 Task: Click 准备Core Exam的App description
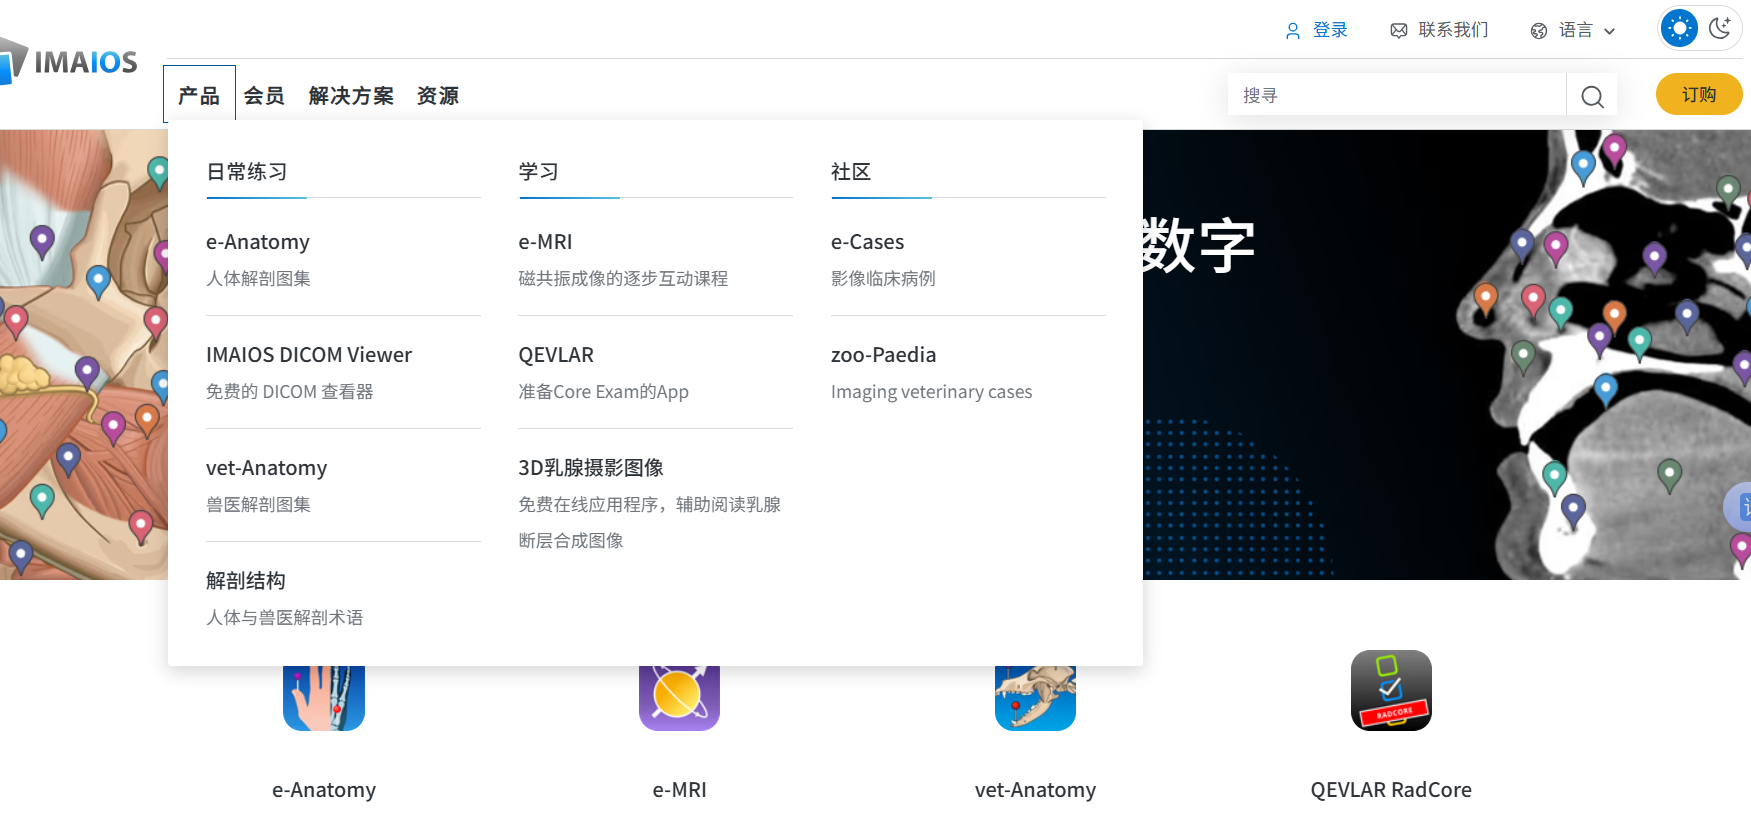tap(603, 392)
